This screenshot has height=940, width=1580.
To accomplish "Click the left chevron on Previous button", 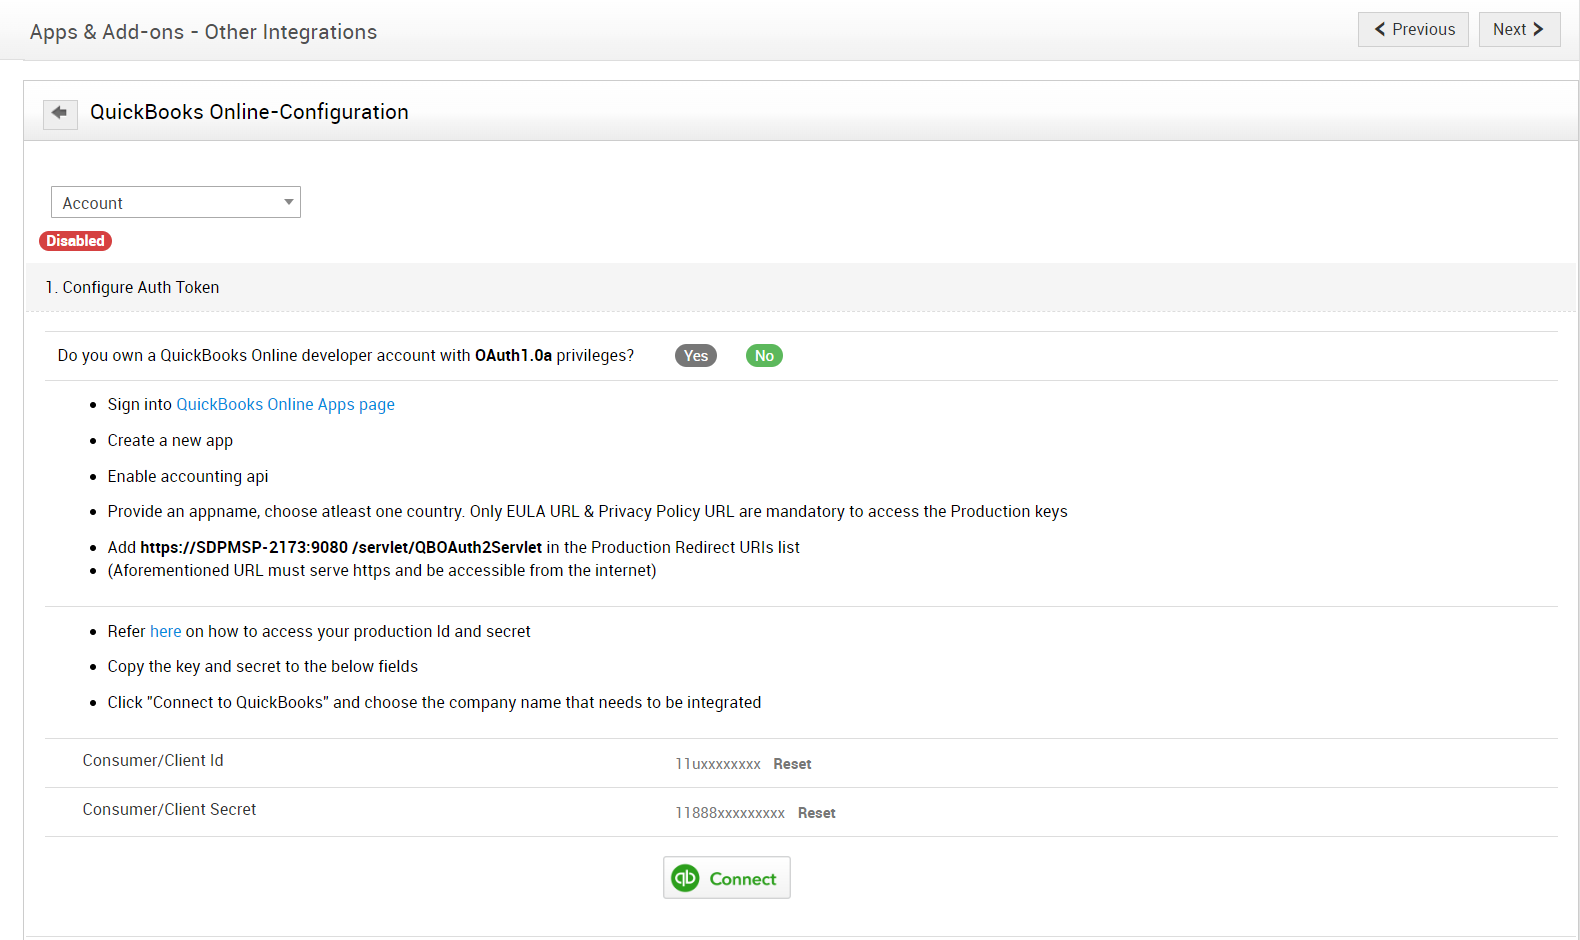I will point(1380,29).
